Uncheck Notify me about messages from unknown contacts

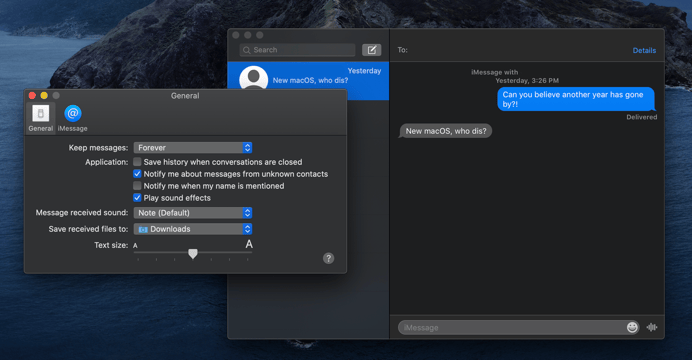137,174
